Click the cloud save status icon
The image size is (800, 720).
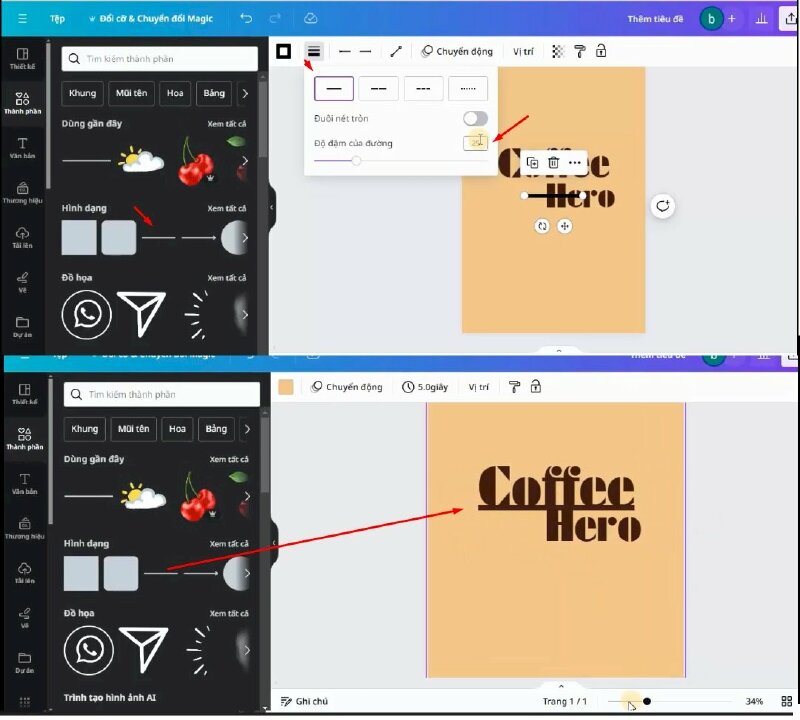point(311,18)
